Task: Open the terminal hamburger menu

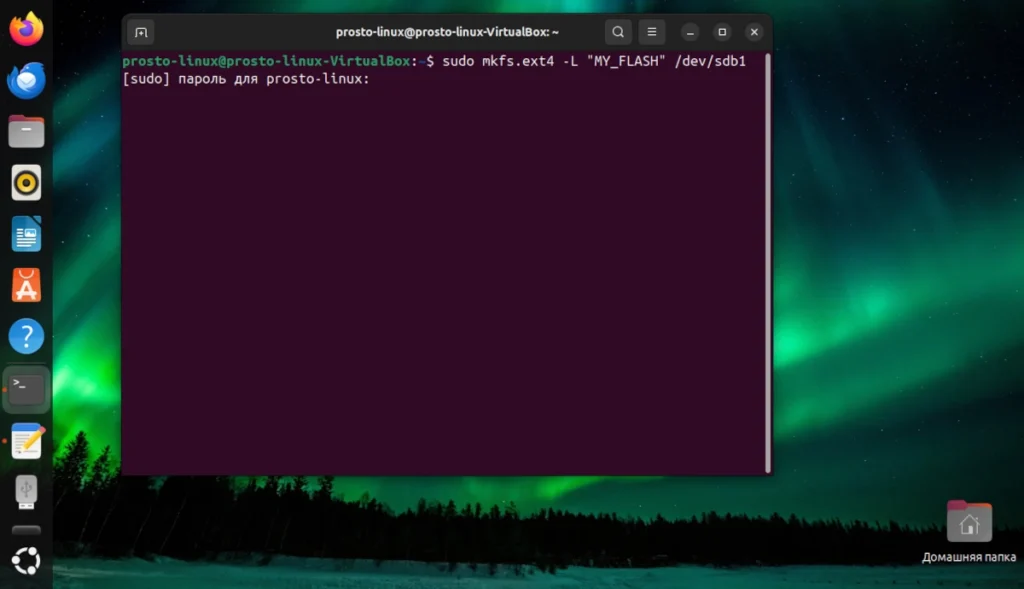Action: click(x=652, y=32)
